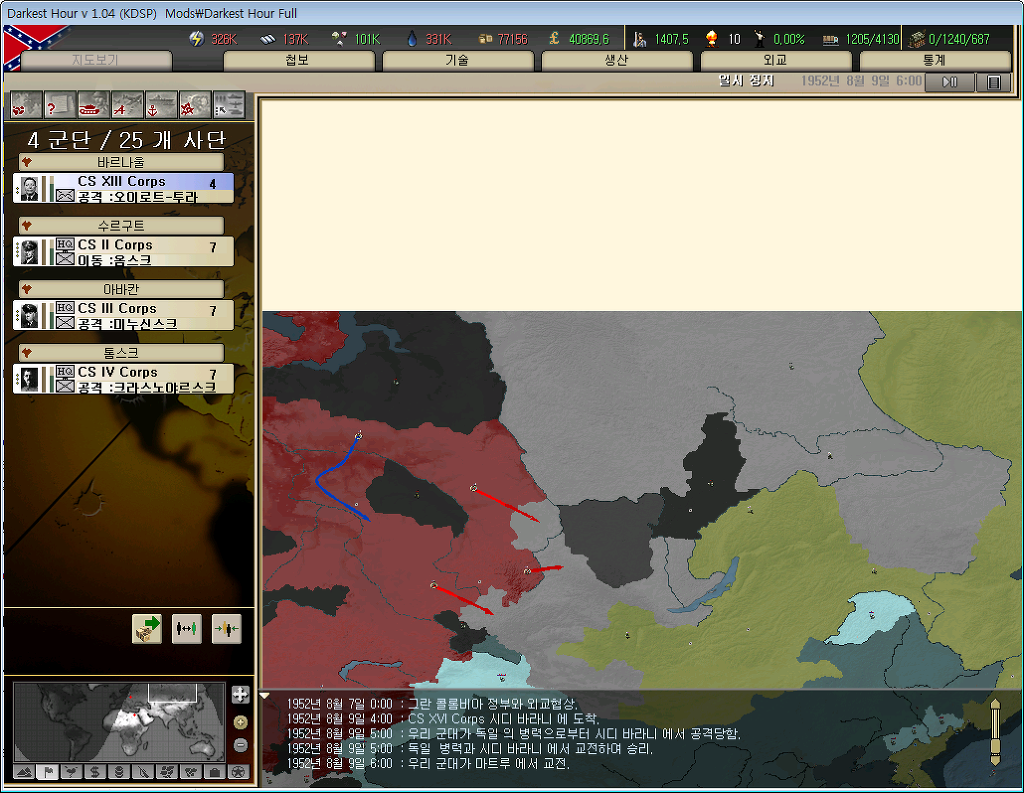Click the dissent protester icon

760,39
